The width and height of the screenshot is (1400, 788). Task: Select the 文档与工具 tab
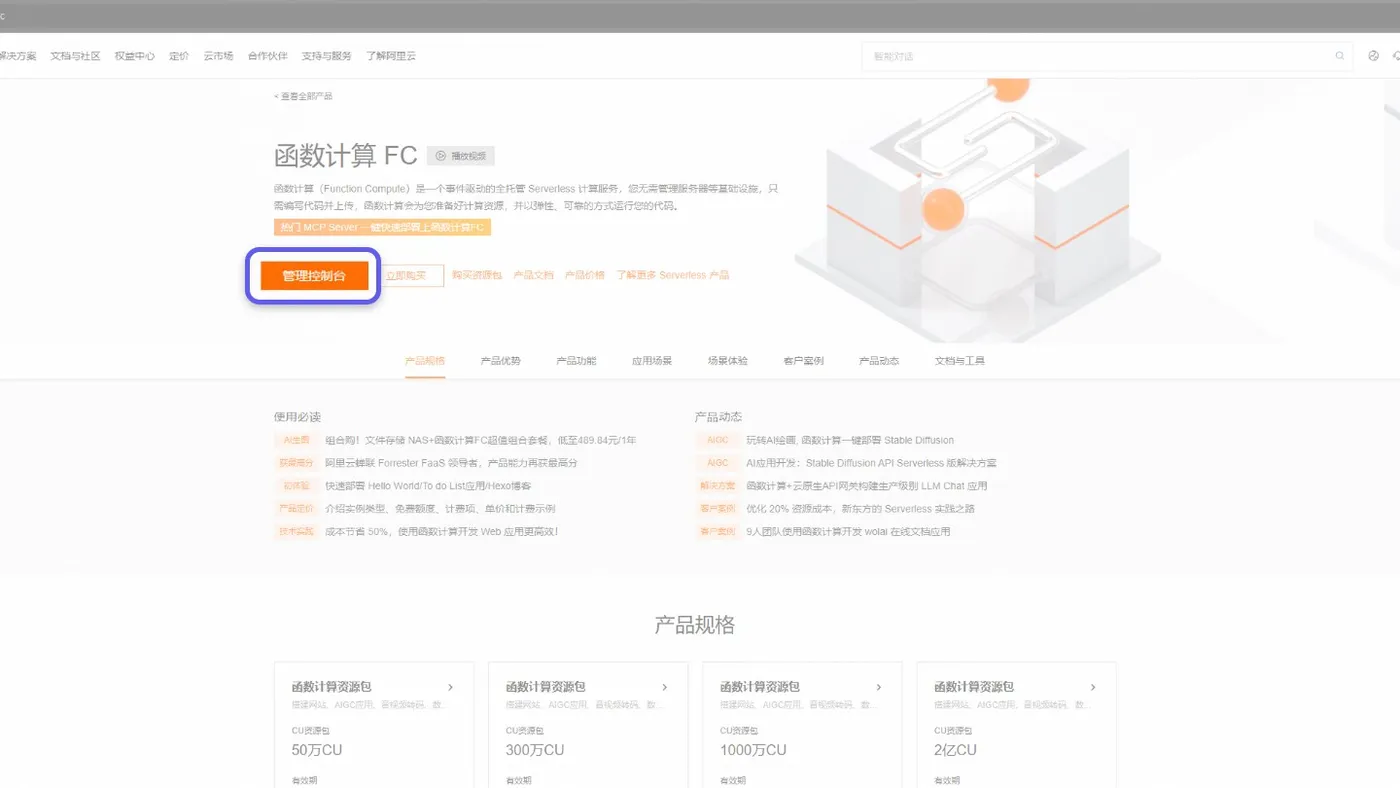click(960, 360)
